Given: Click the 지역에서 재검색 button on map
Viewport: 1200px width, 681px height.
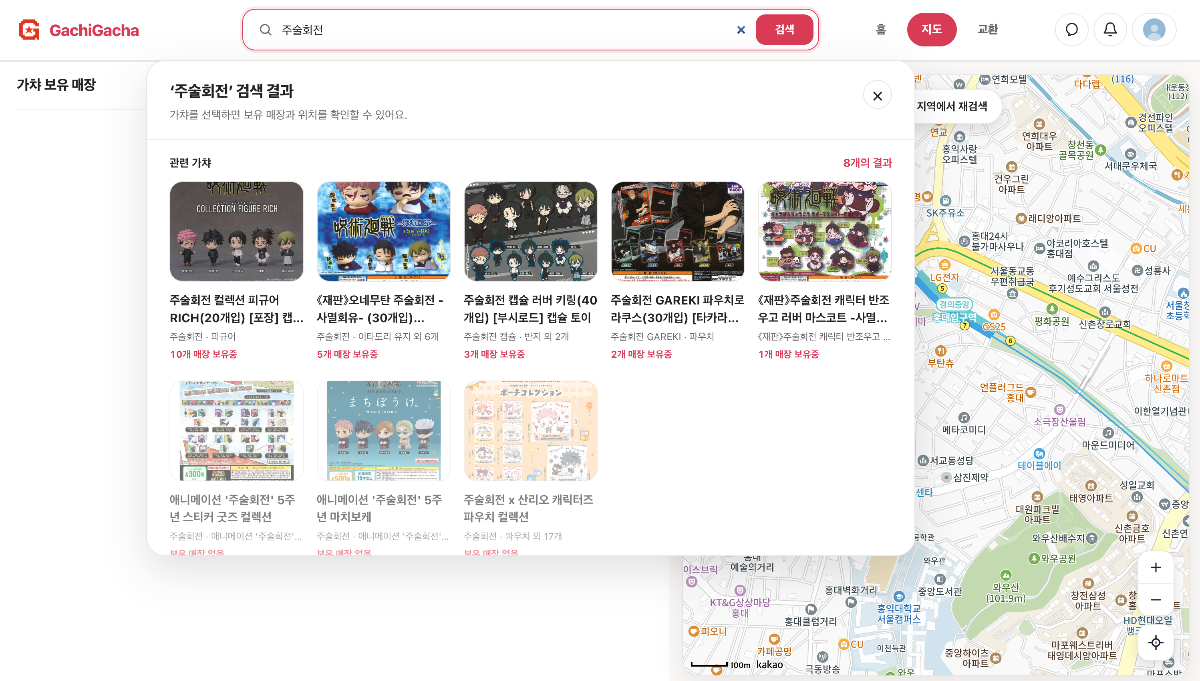Looking at the screenshot, I should [x=952, y=106].
